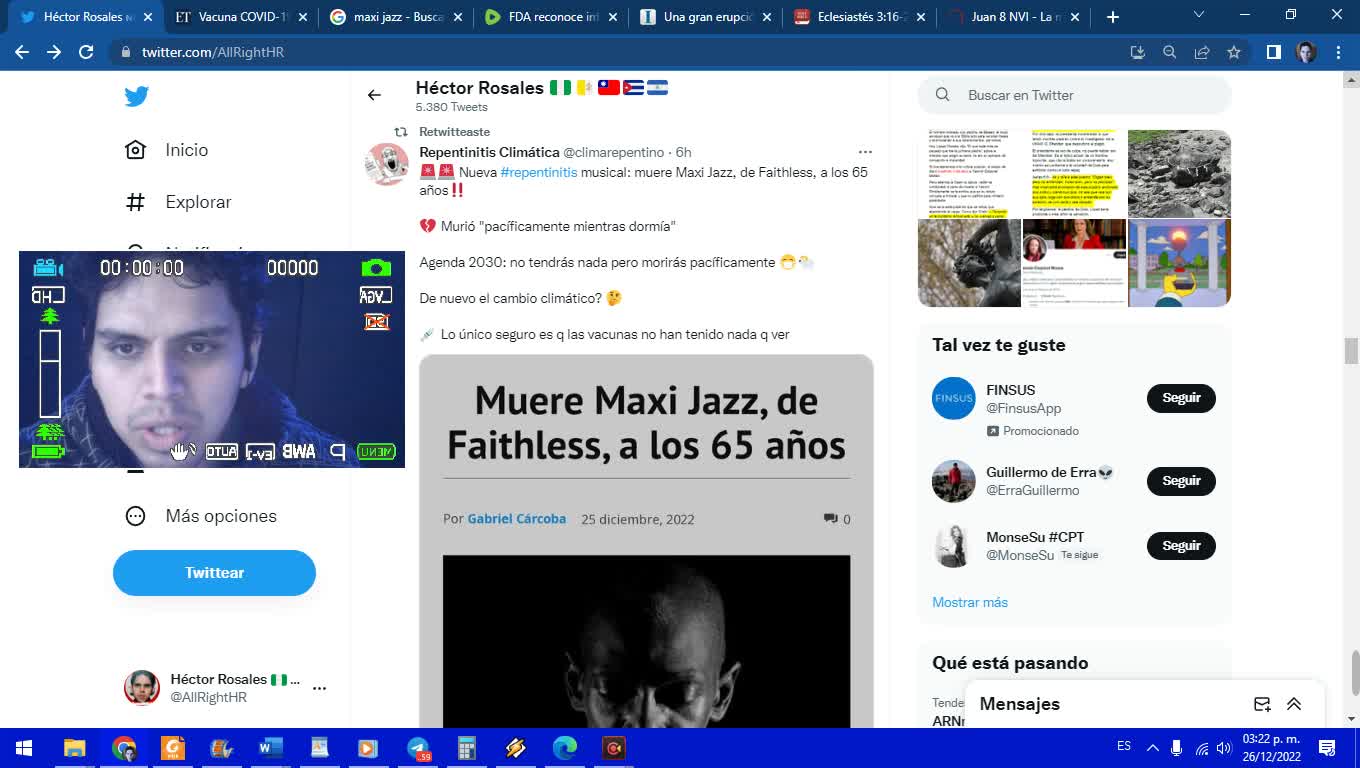Open account menu dots beside Héctor Rosales
This screenshot has width=1360, height=768.
(x=319, y=688)
